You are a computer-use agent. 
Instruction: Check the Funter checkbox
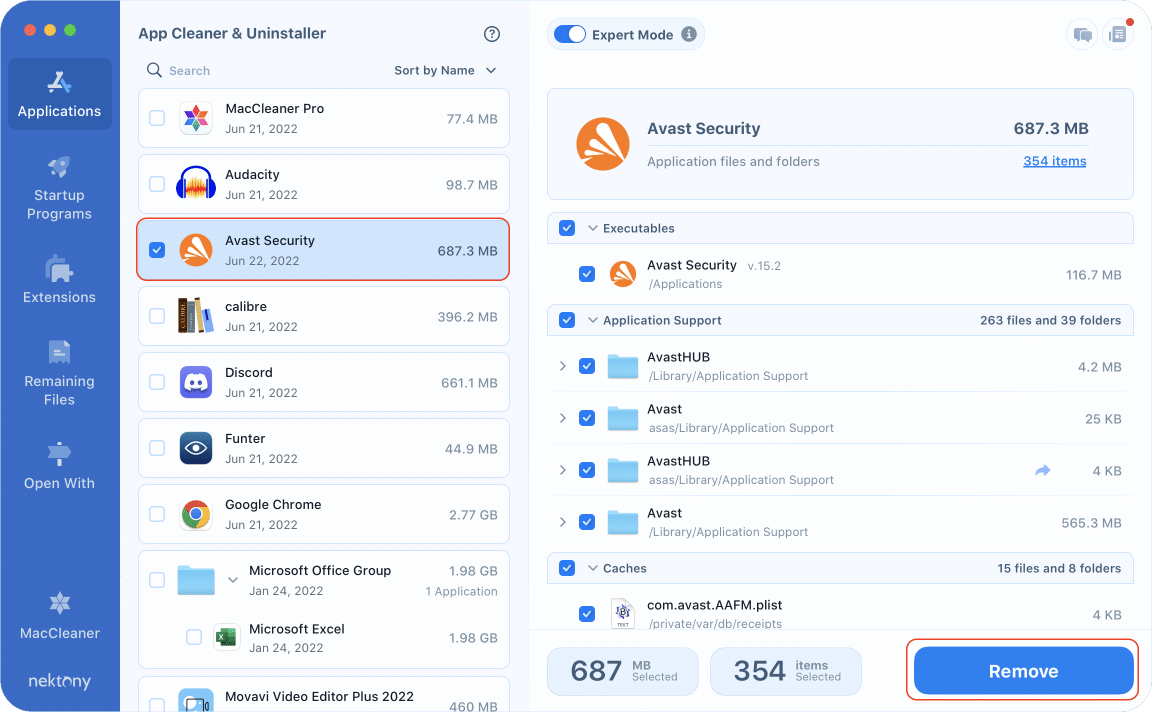click(x=157, y=448)
